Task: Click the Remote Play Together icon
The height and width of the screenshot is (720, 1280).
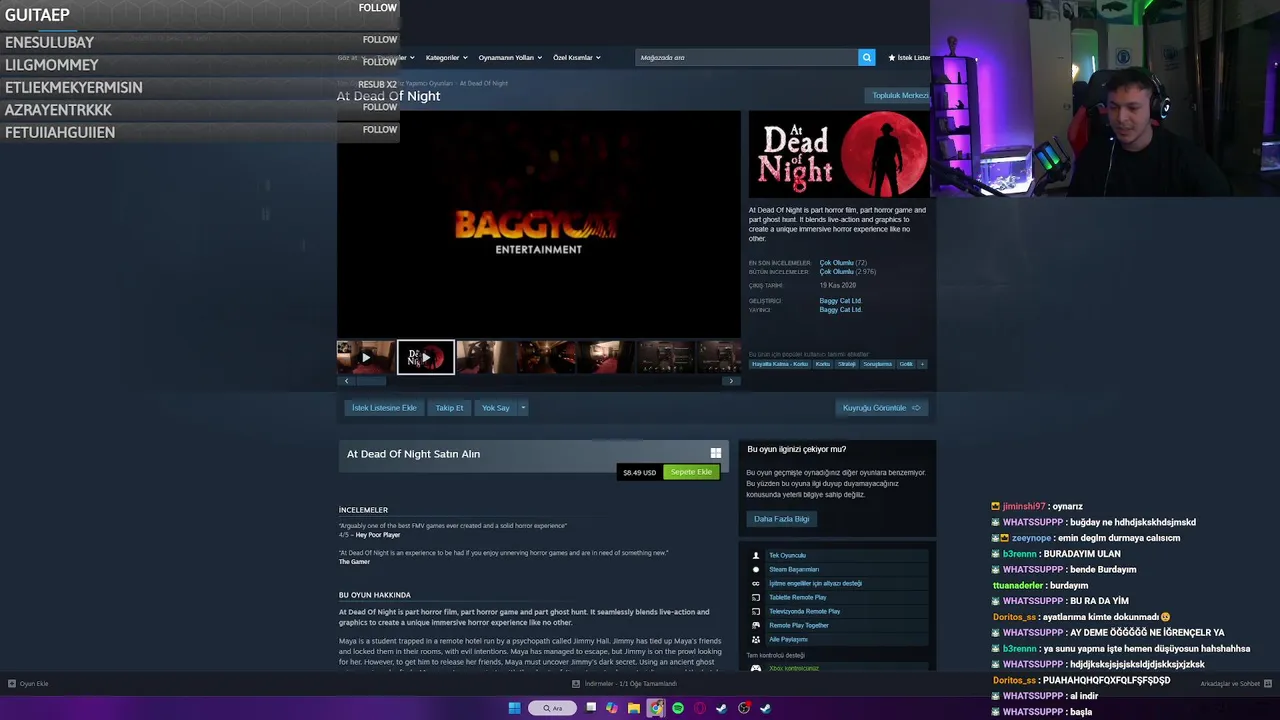Action: coord(756,625)
